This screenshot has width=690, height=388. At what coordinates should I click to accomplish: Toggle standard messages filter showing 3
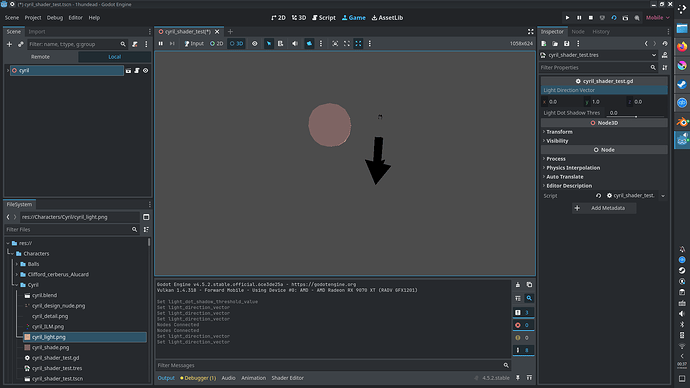(523, 312)
